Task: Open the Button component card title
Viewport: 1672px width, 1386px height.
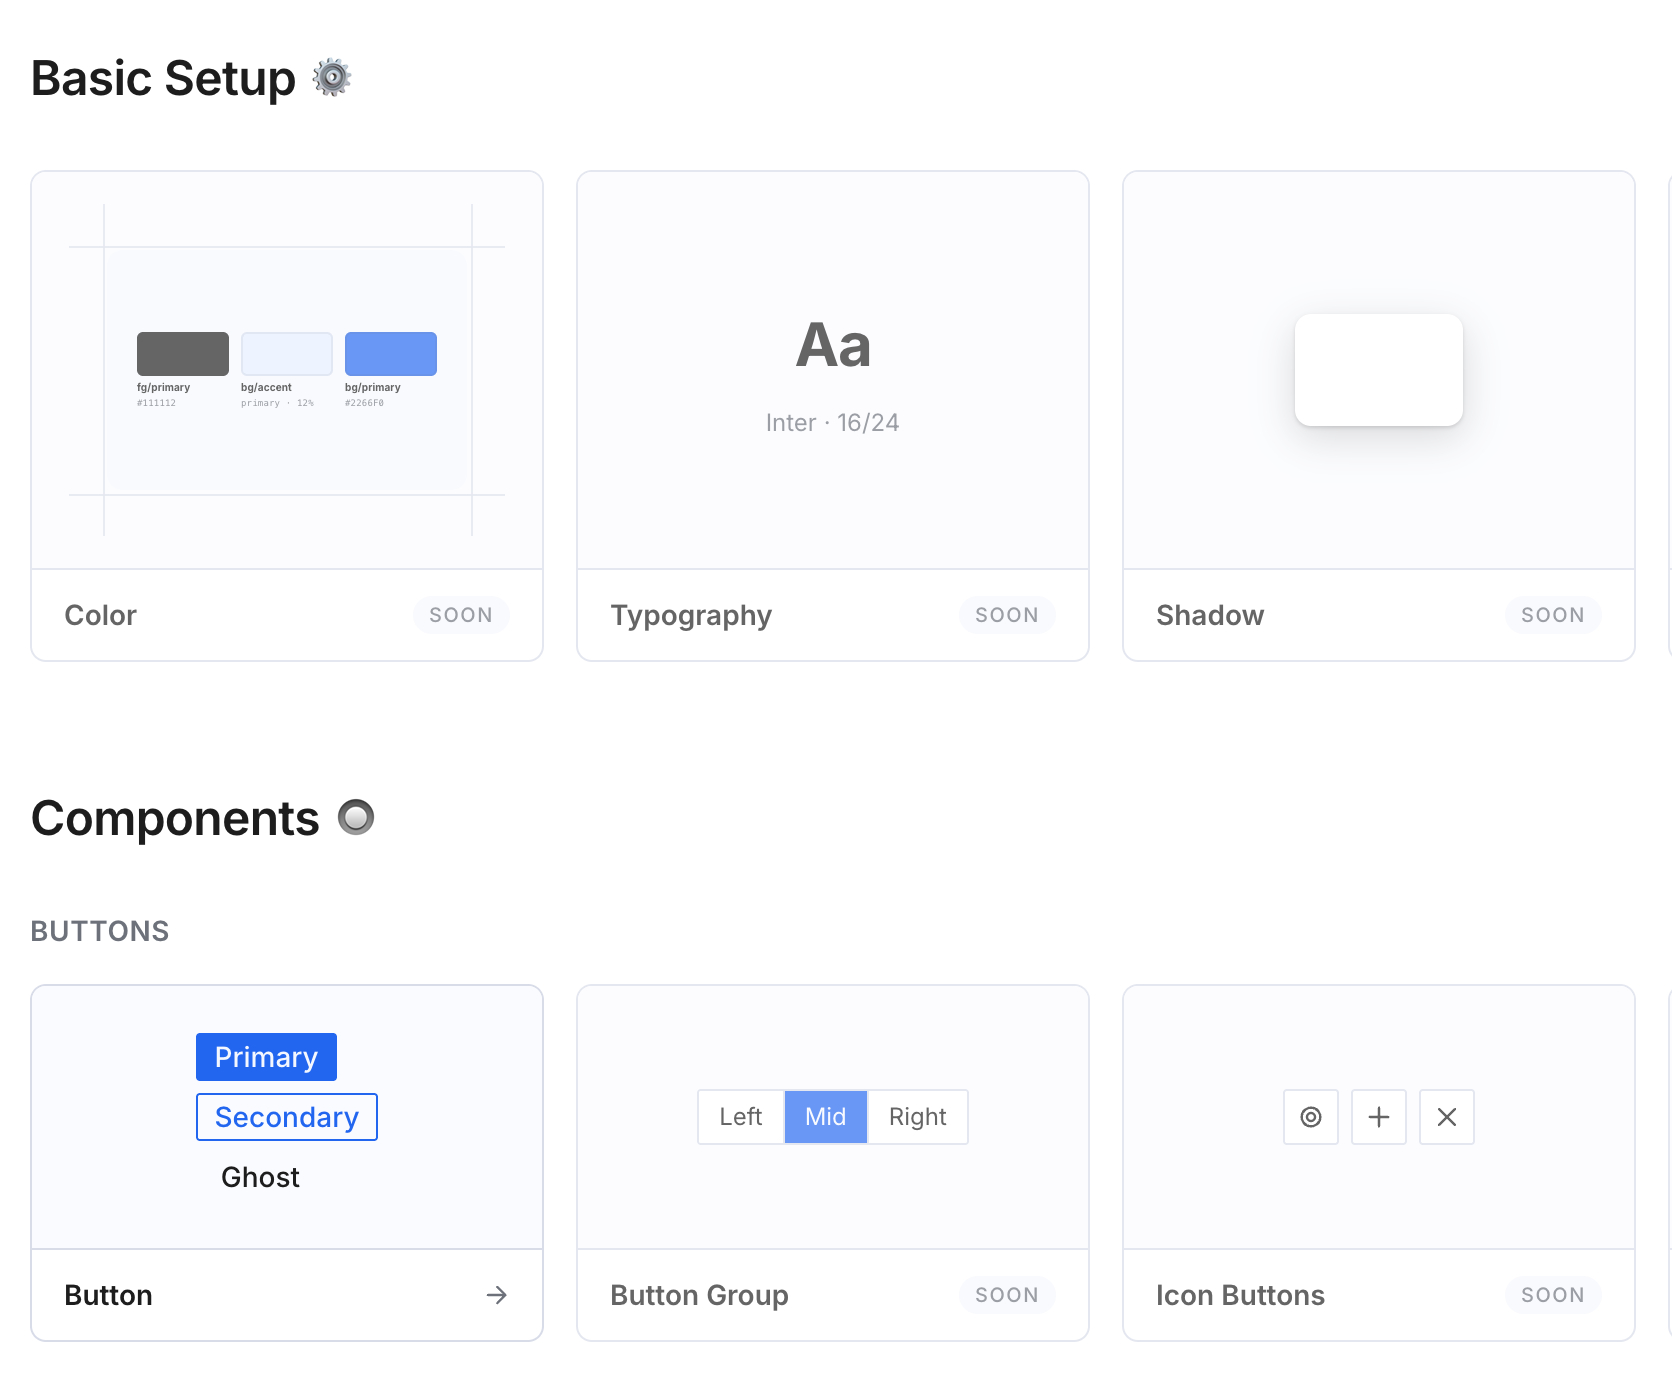Action: [109, 1295]
